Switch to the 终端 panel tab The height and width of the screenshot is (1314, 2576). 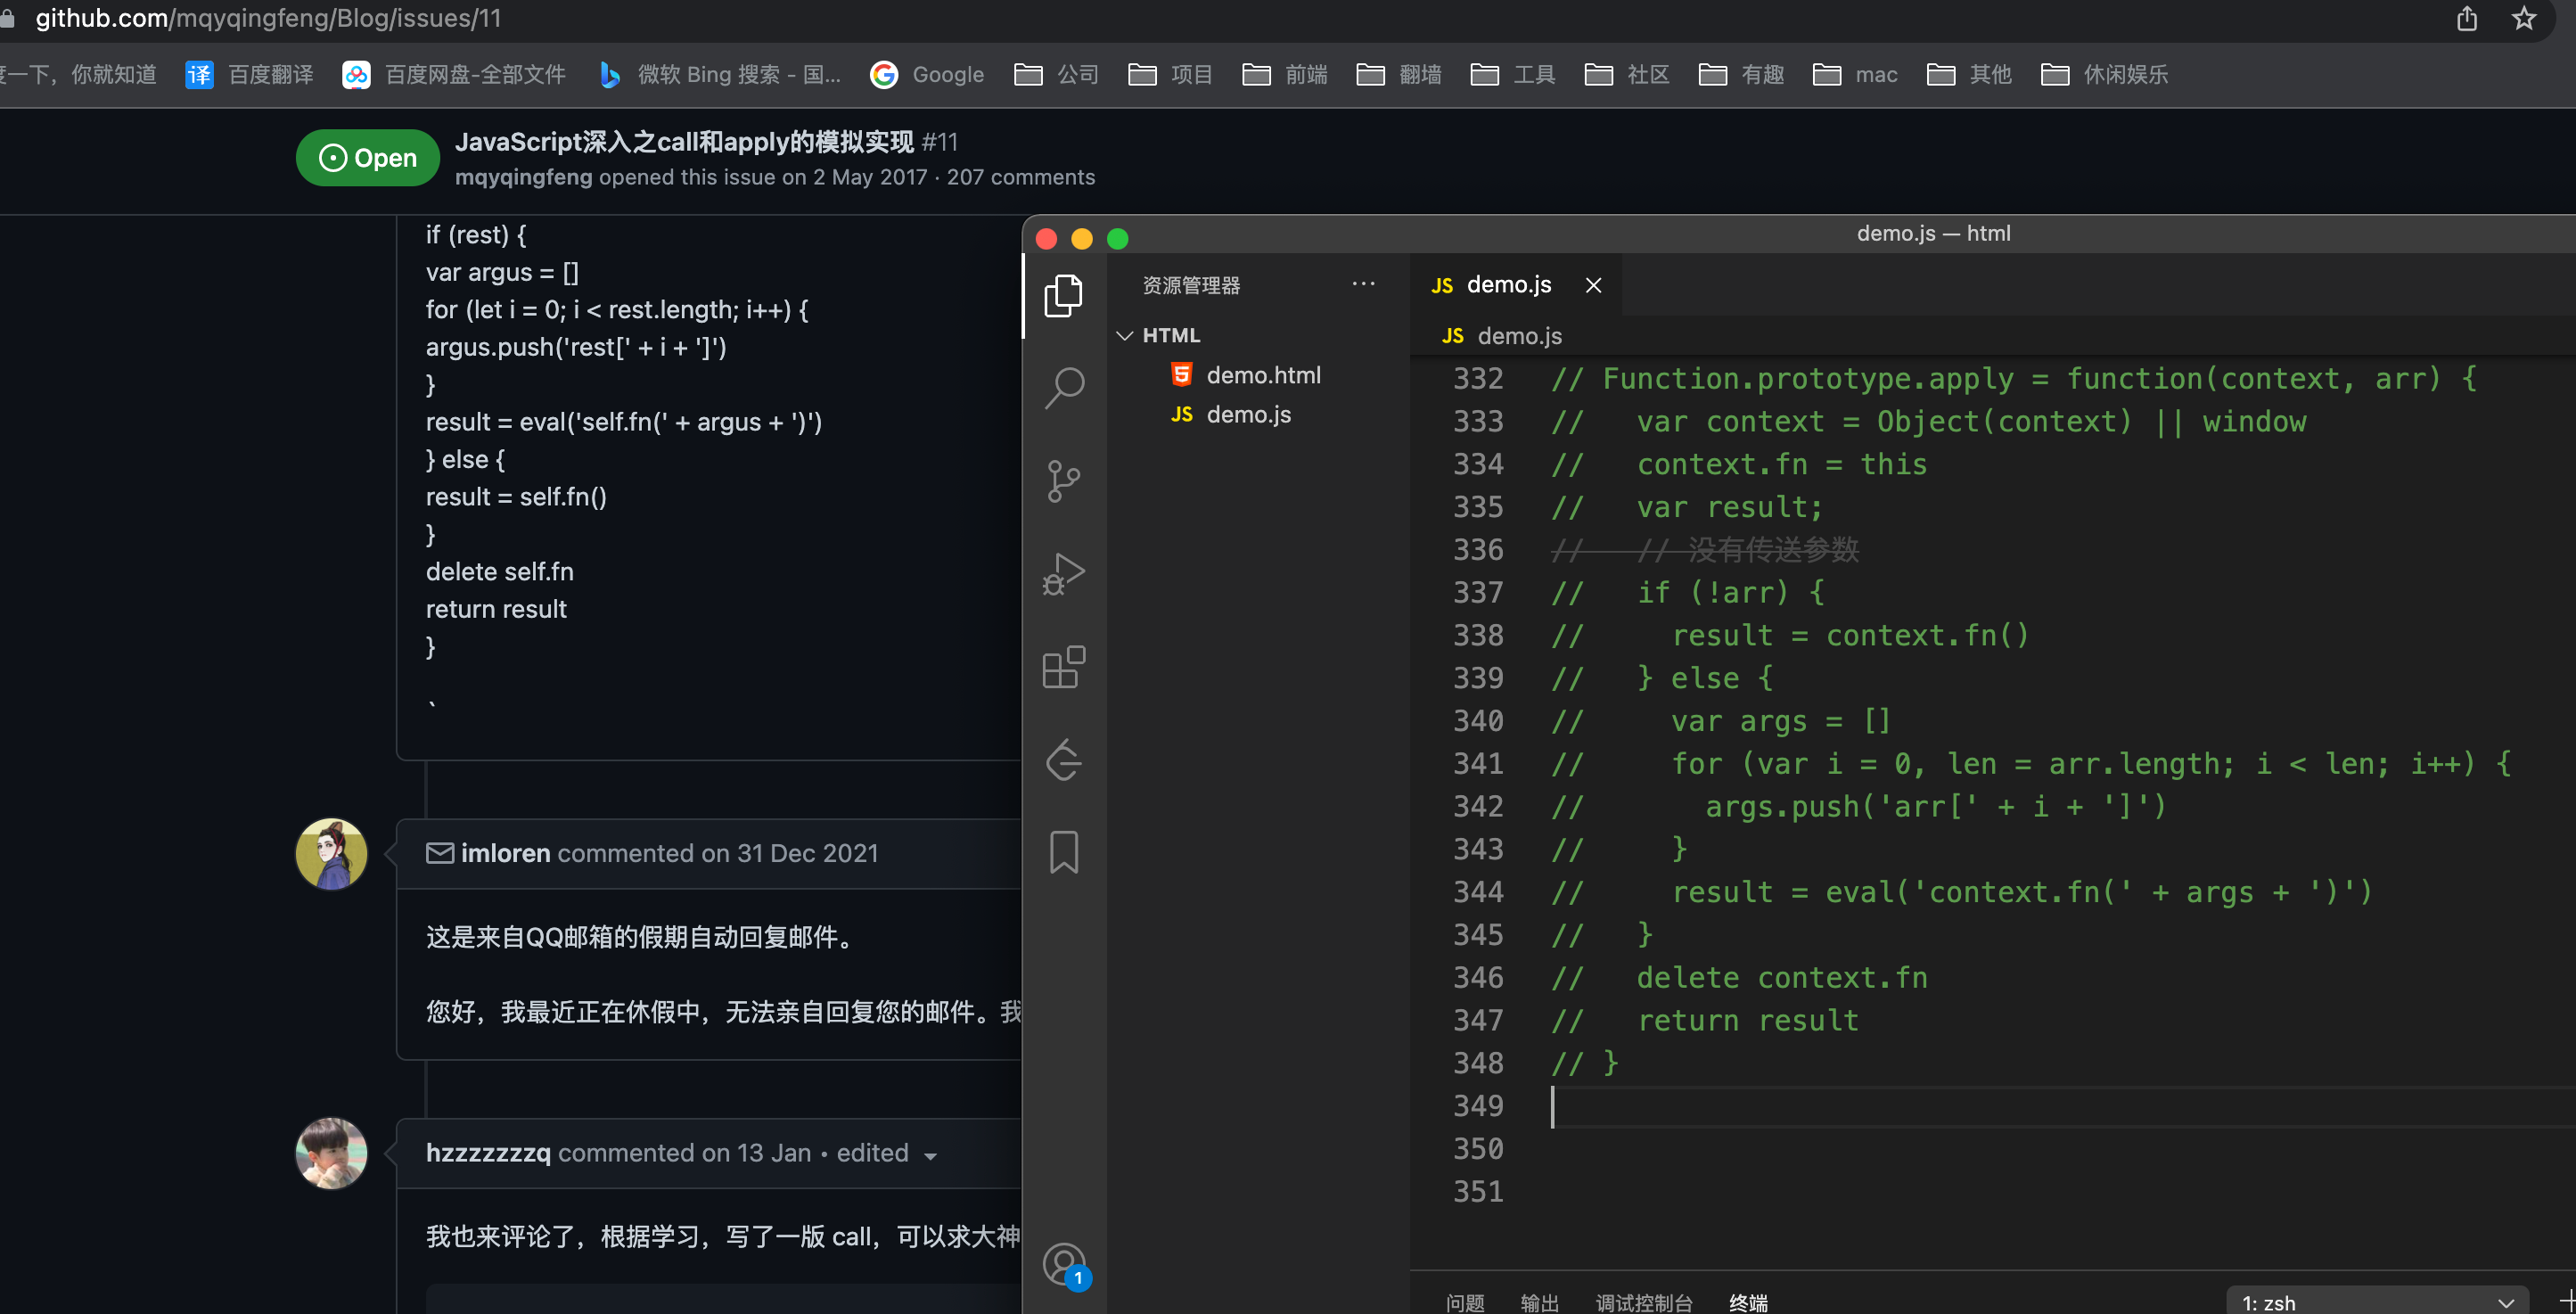1749,1302
